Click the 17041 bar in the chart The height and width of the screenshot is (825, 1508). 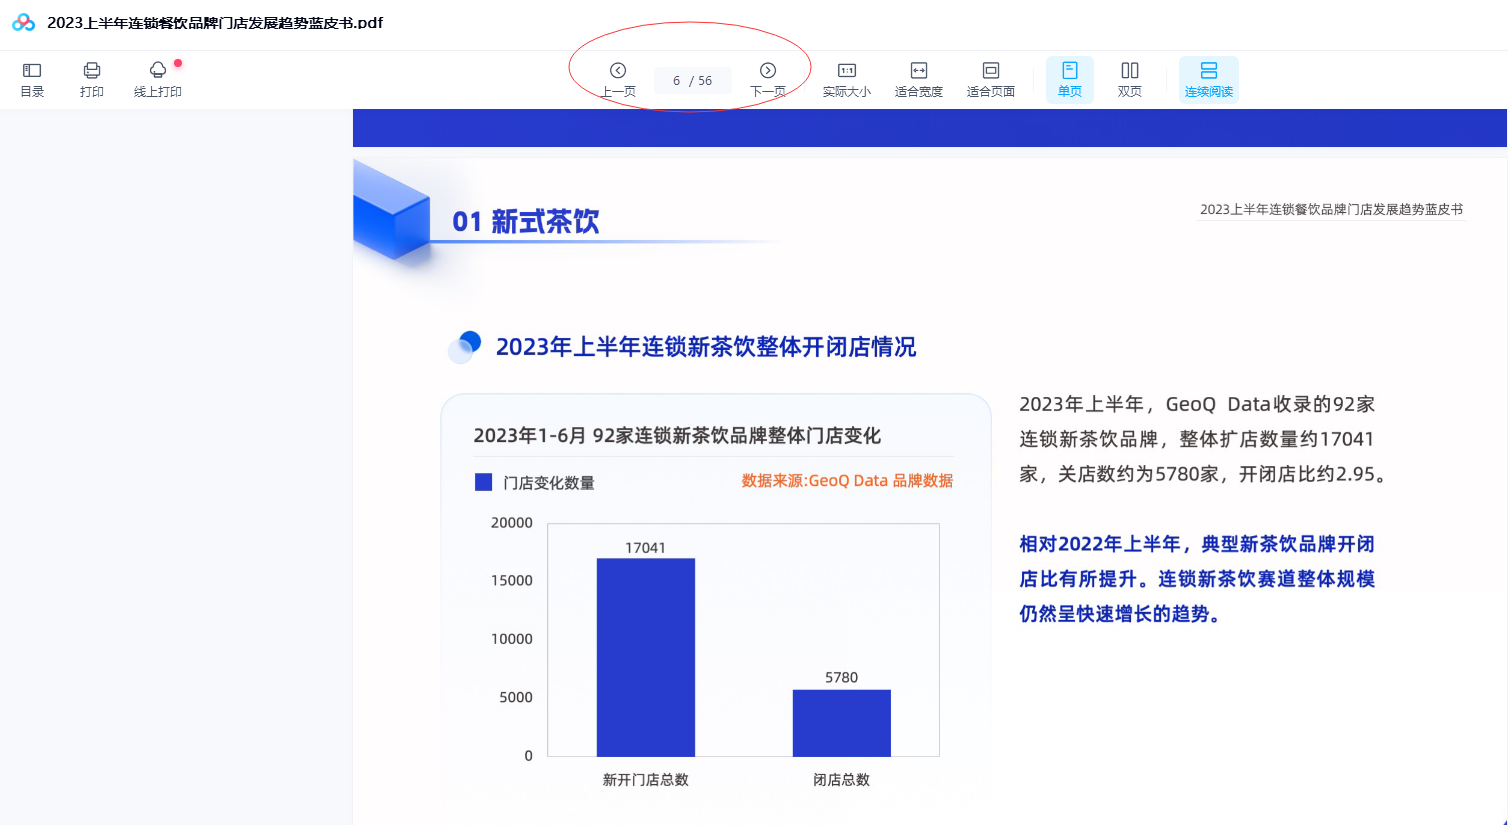tap(645, 655)
